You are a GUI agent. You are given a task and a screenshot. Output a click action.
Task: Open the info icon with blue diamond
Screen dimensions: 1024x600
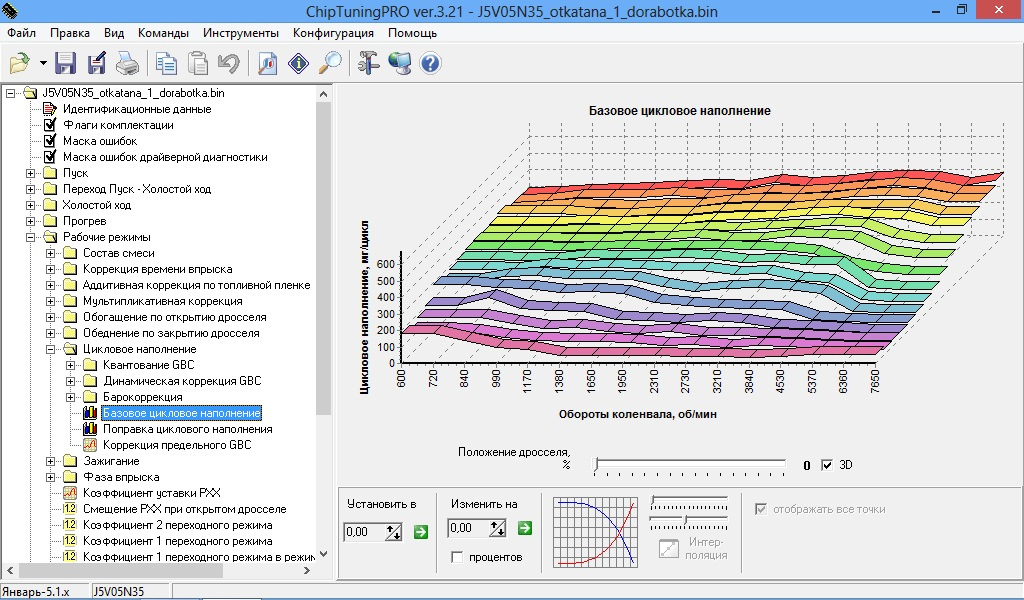click(299, 64)
